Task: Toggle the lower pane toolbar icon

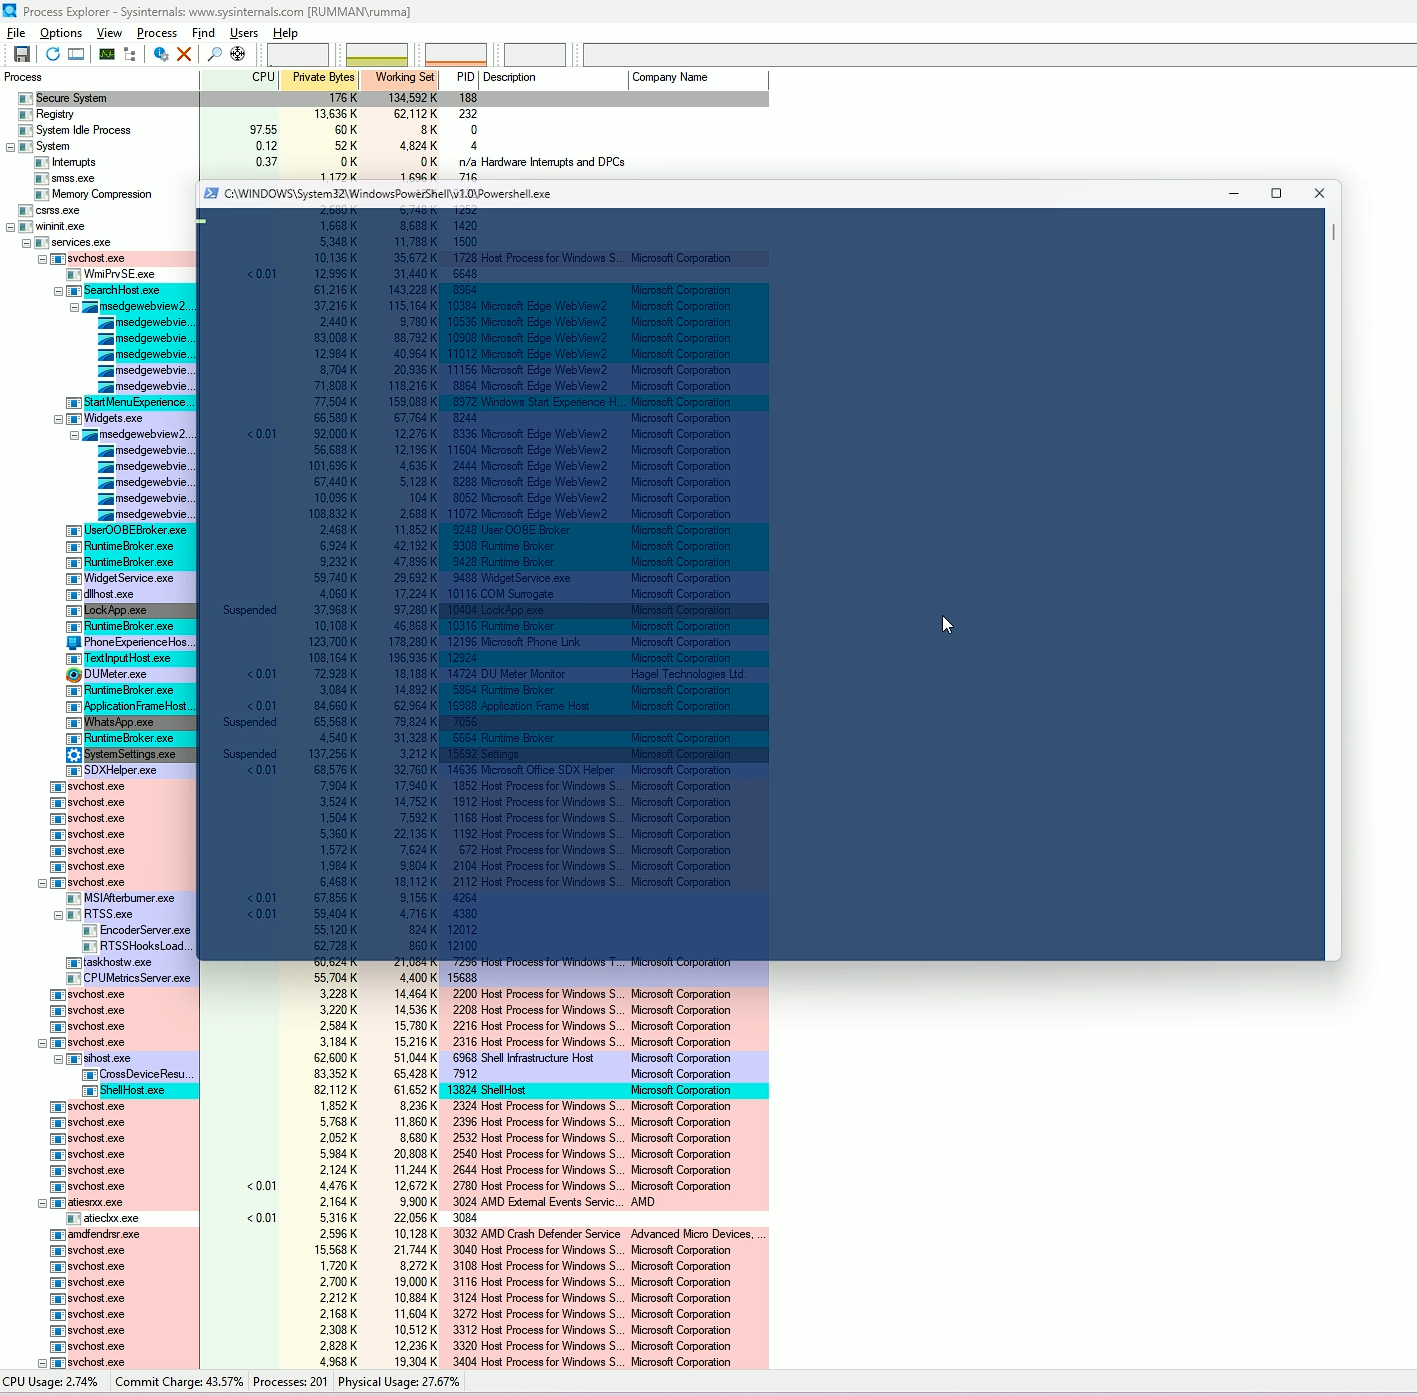Action: [76, 54]
